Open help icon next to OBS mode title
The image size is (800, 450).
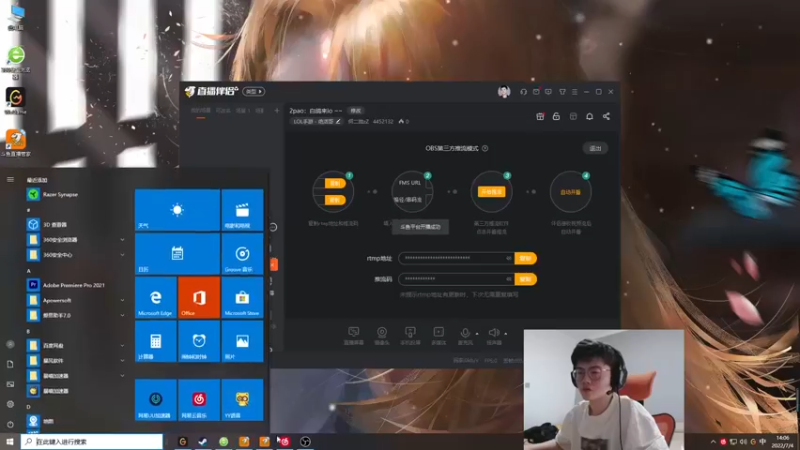click(485, 148)
